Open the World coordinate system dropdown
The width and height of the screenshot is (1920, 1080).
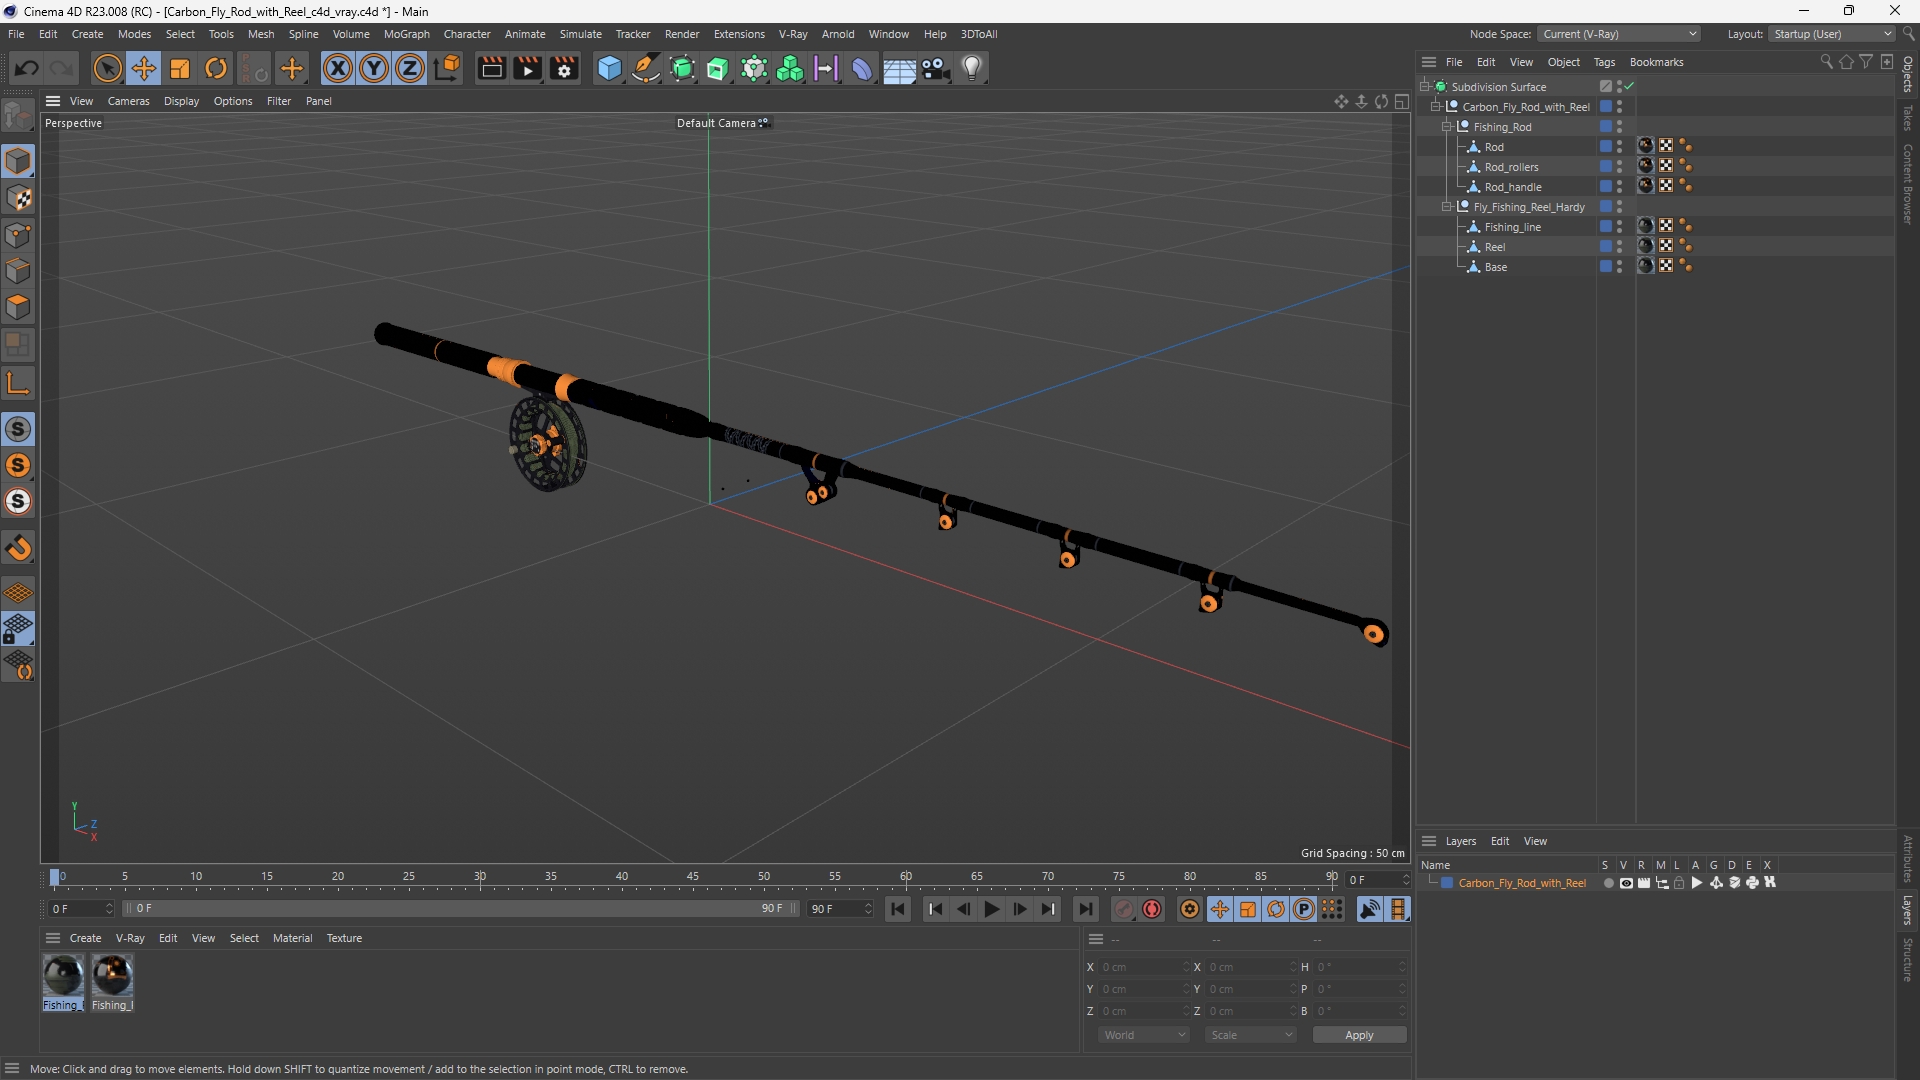(1144, 1035)
